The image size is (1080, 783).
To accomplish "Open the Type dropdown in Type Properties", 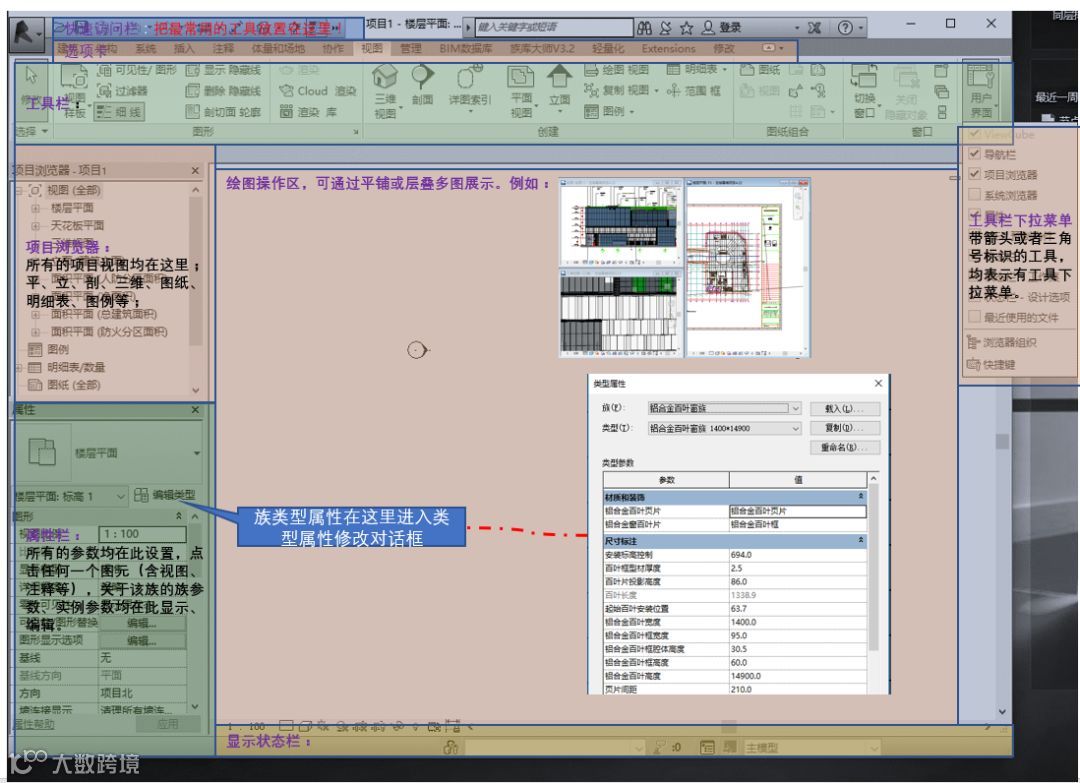I will pyautogui.click(x=725, y=428).
